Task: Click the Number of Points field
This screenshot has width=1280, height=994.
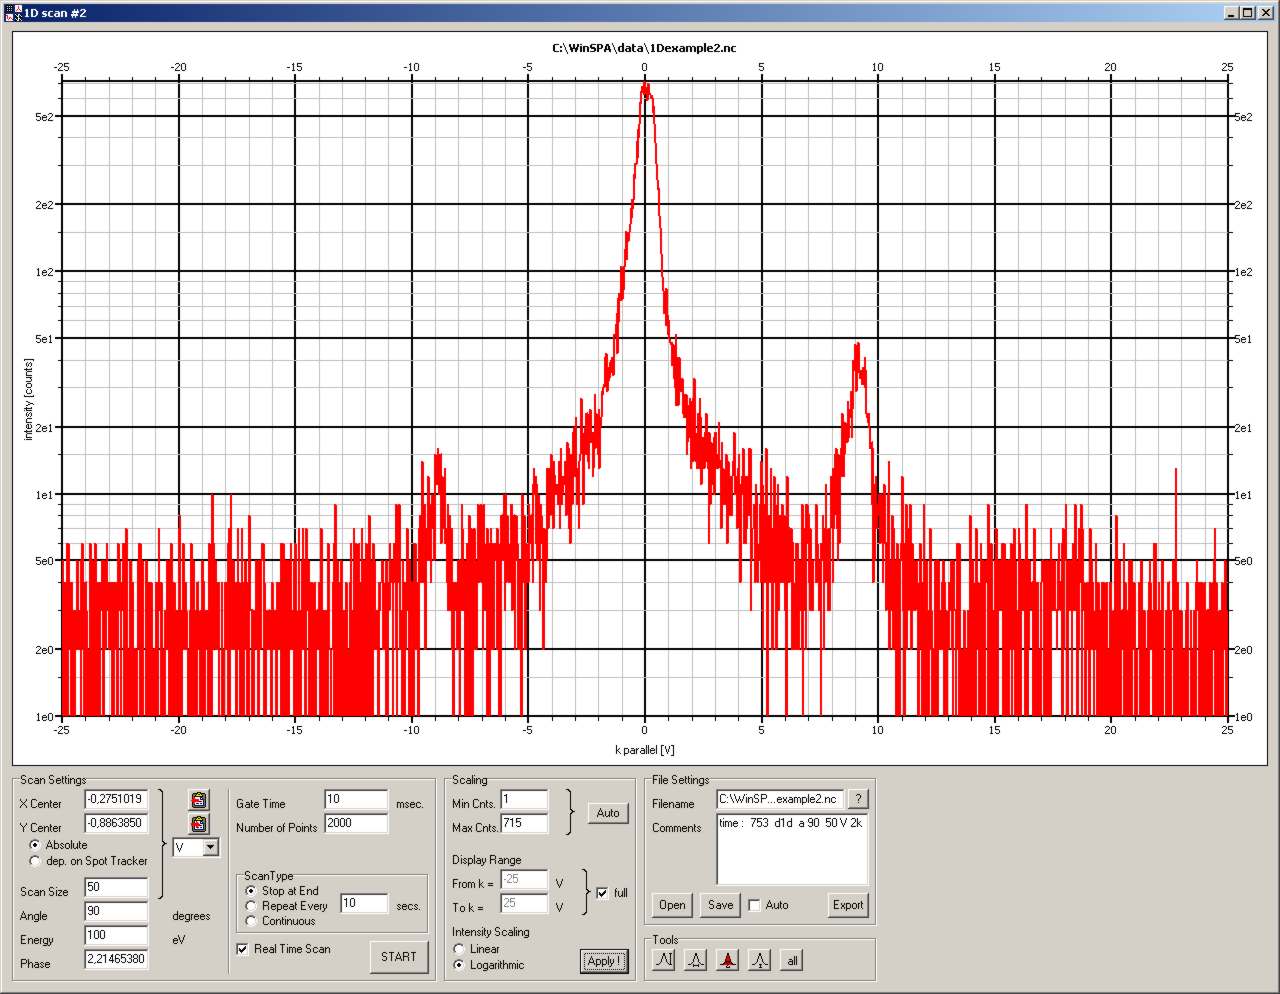Action: click(356, 824)
